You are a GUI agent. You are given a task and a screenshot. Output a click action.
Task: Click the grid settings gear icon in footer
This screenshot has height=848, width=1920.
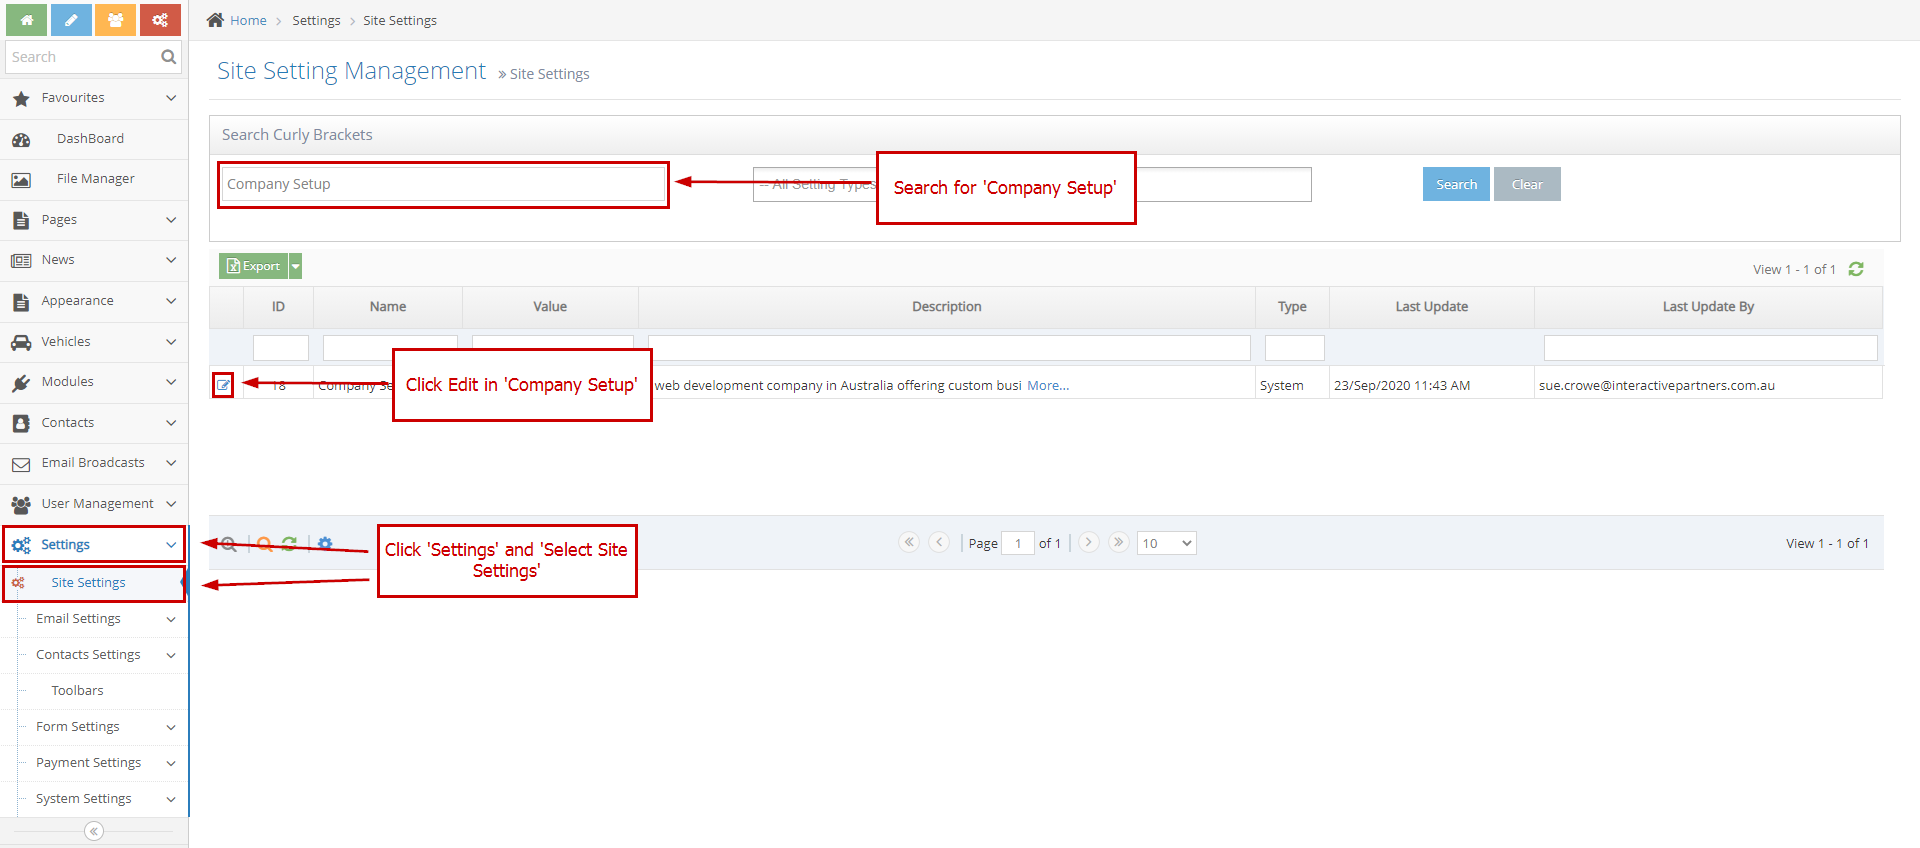pos(325,544)
